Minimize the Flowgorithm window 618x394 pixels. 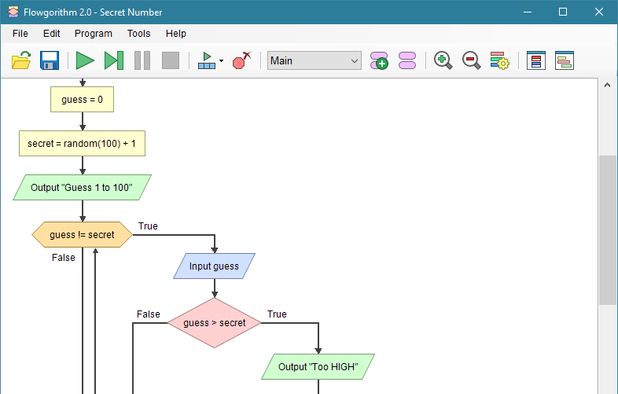[527, 12]
